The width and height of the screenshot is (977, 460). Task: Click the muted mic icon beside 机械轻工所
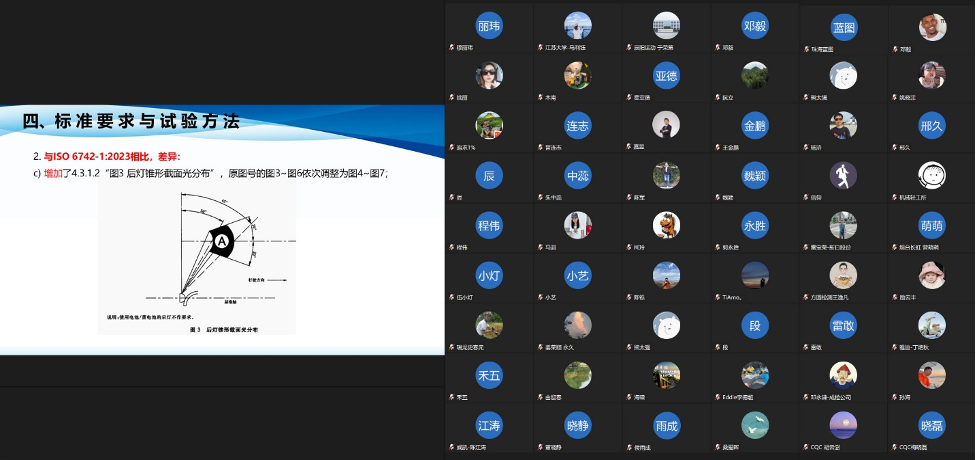tap(894, 197)
